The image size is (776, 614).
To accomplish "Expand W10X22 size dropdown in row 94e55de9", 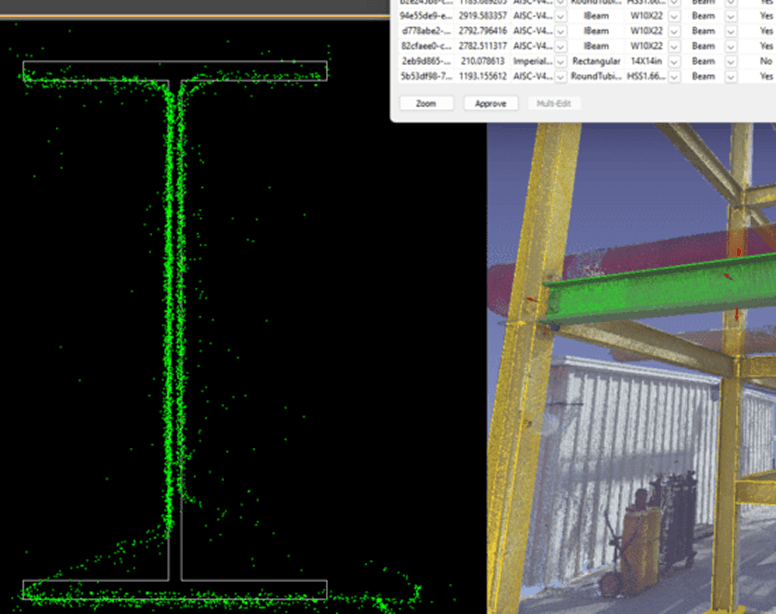I will pos(674,16).
